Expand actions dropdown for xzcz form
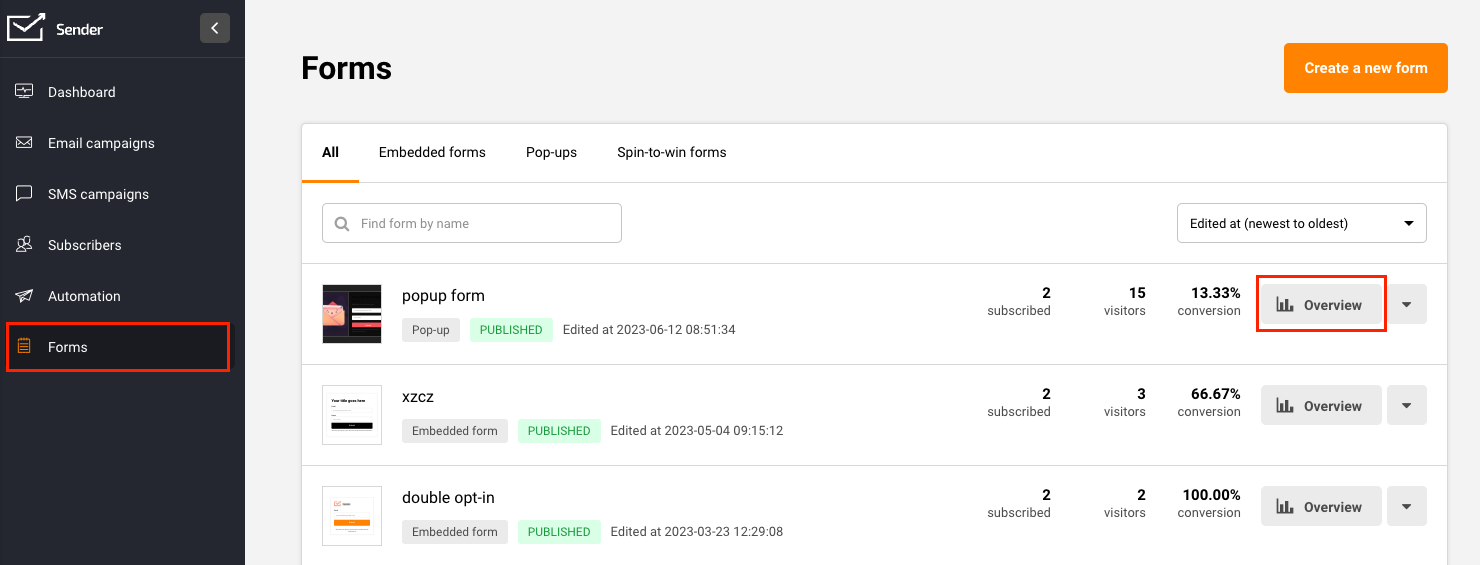This screenshot has width=1480, height=565. click(1407, 406)
